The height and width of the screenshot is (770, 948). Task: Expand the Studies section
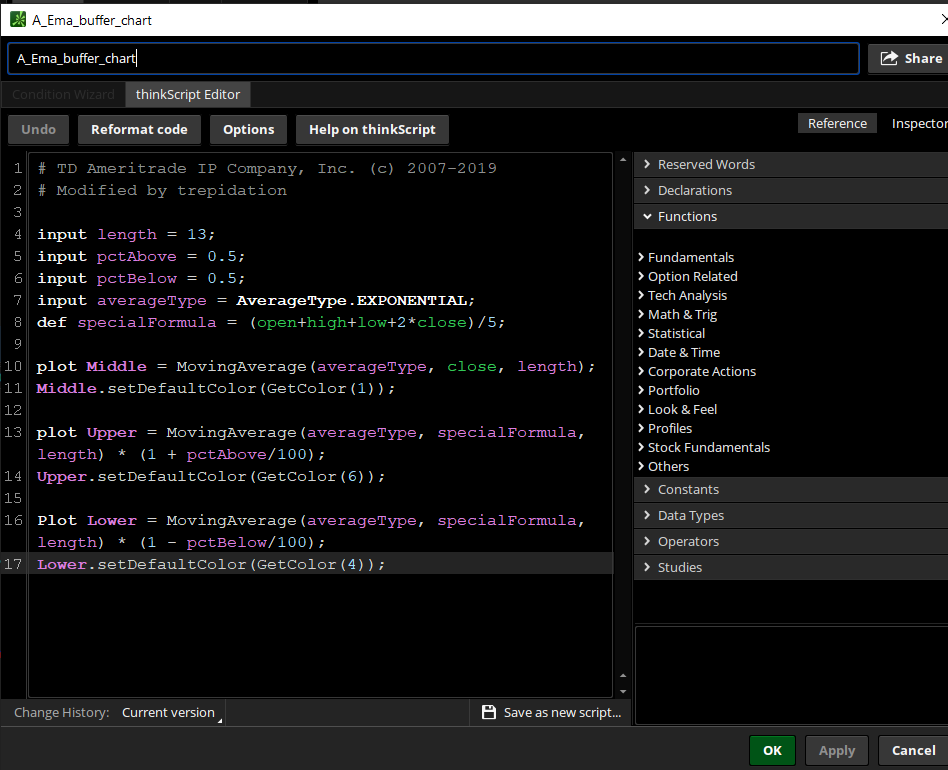[791, 568]
